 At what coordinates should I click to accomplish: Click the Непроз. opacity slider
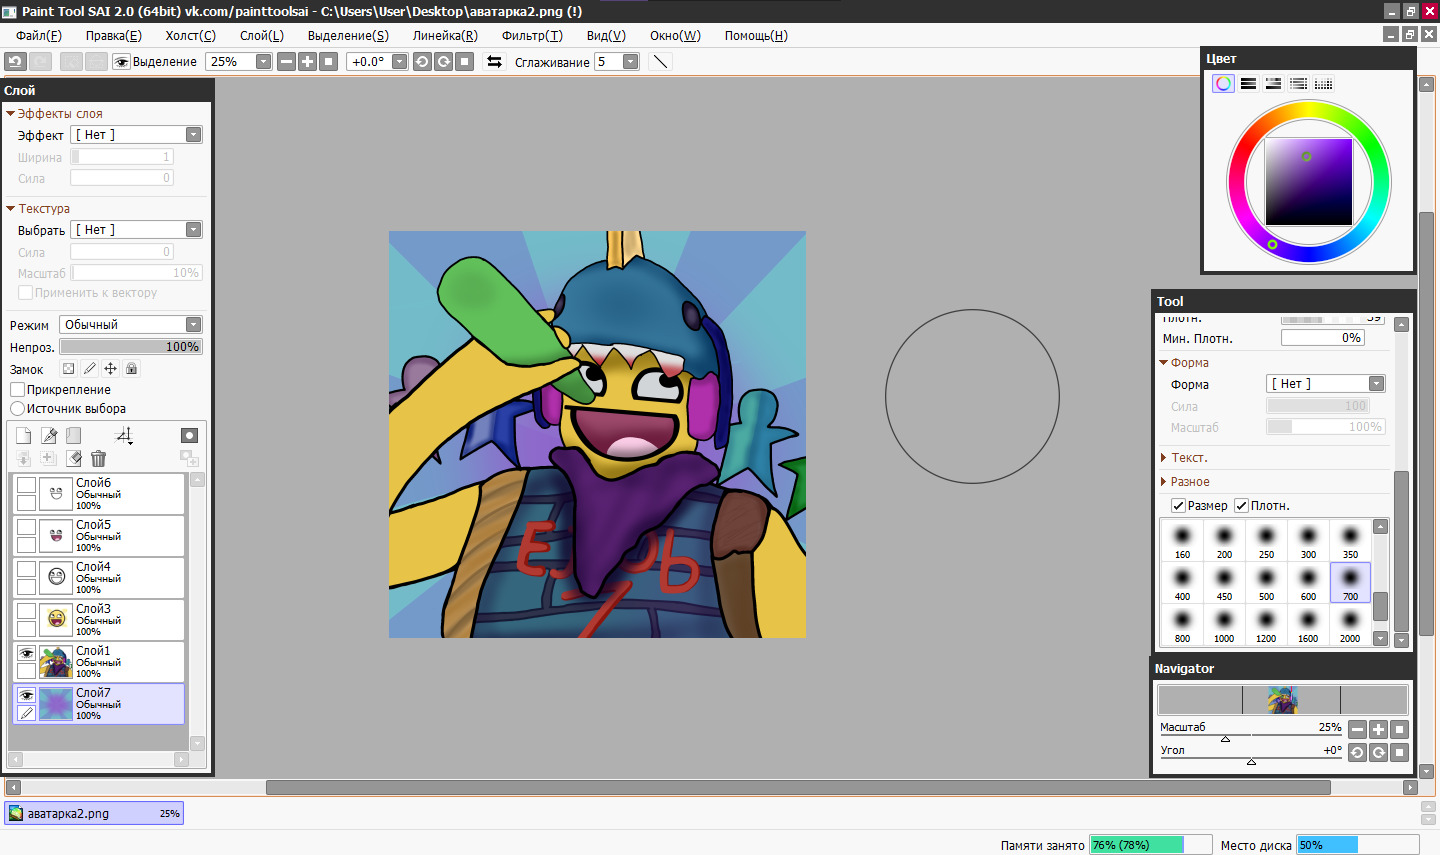tap(130, 347)
